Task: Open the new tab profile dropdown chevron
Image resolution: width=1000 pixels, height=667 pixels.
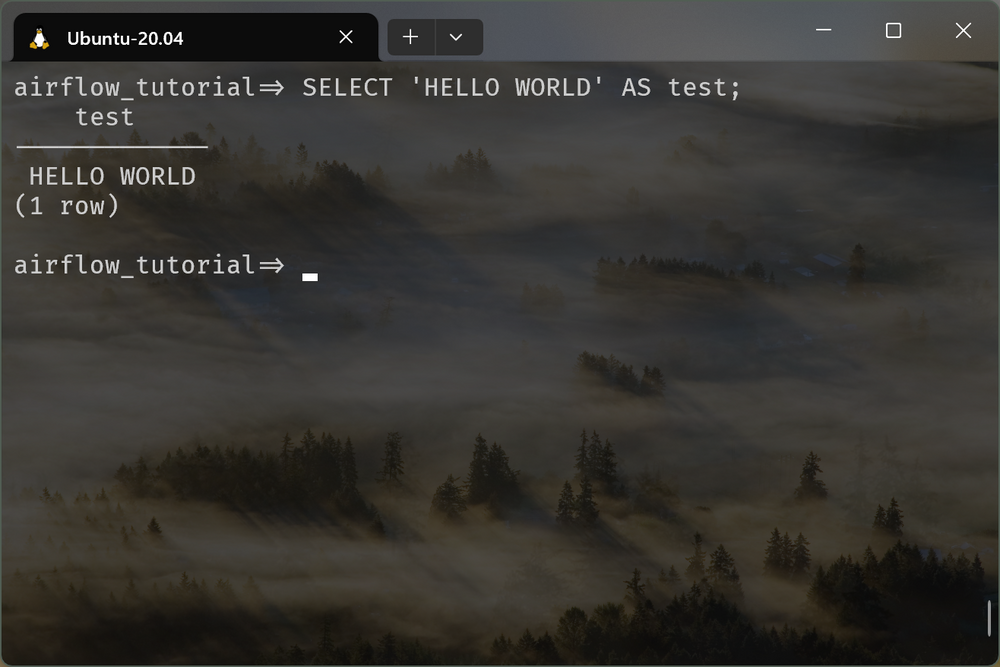Action: (x=457, y=36)
